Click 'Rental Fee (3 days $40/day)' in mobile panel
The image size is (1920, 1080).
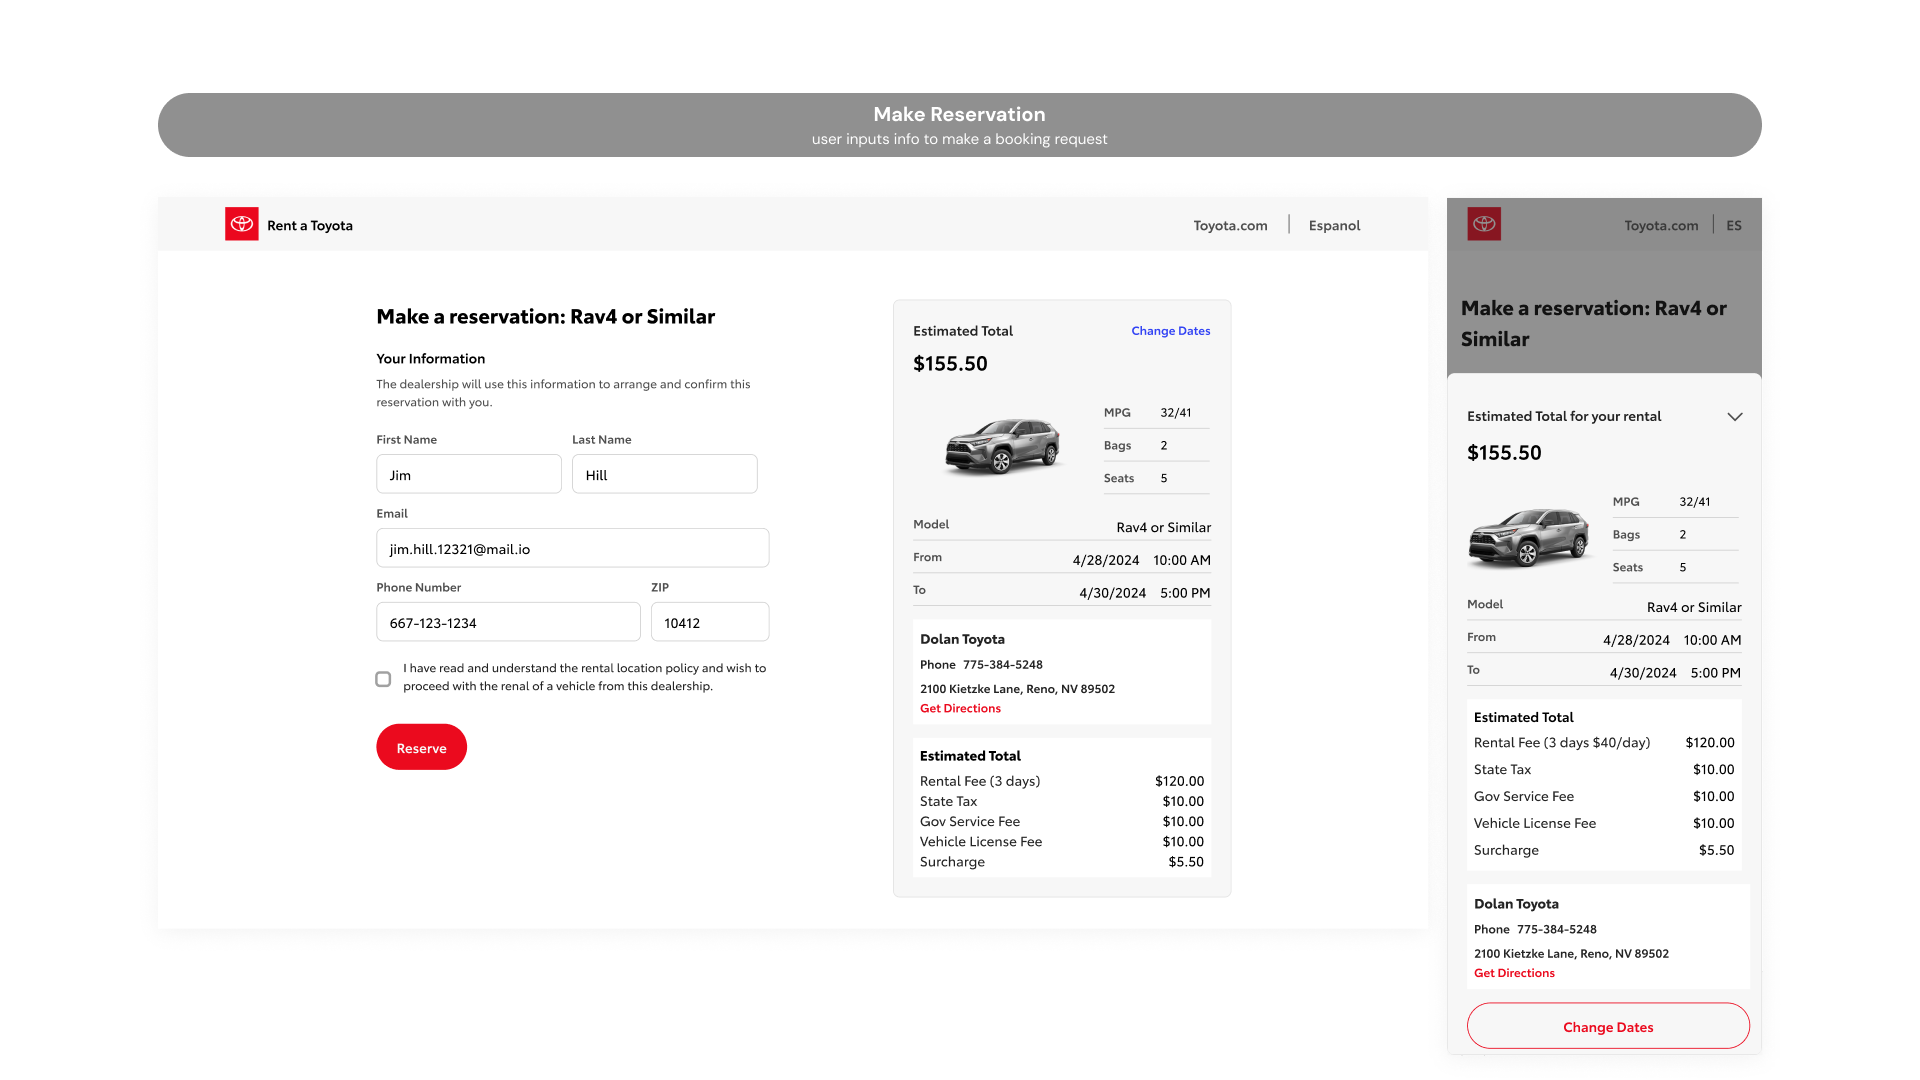pyautogui.click(x=1562, y=742)
